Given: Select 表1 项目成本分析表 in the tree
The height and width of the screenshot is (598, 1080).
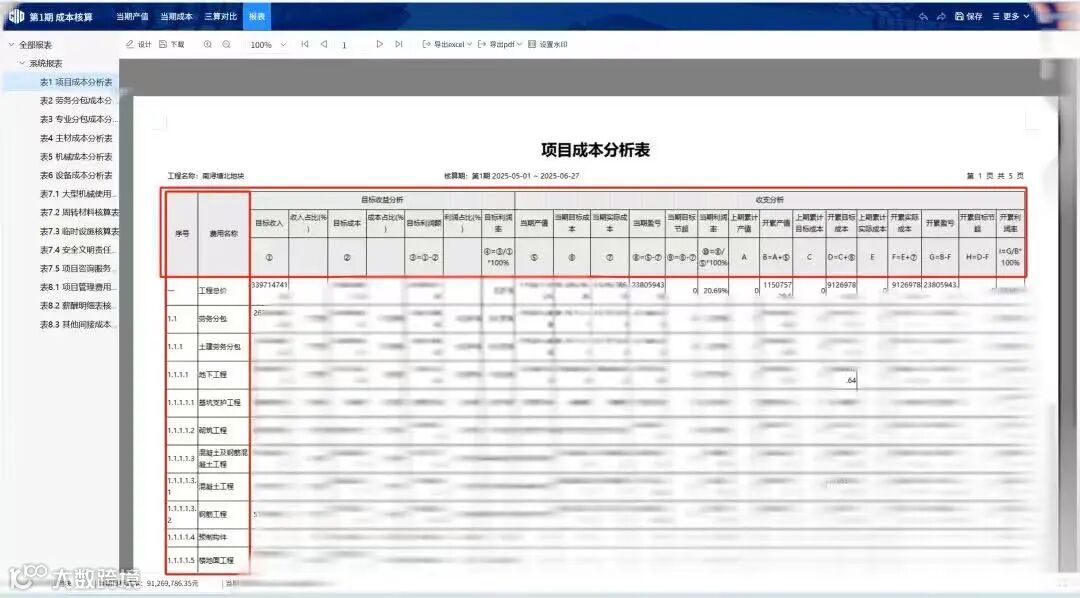Looking at the screenshot, I should pos(76,81).
